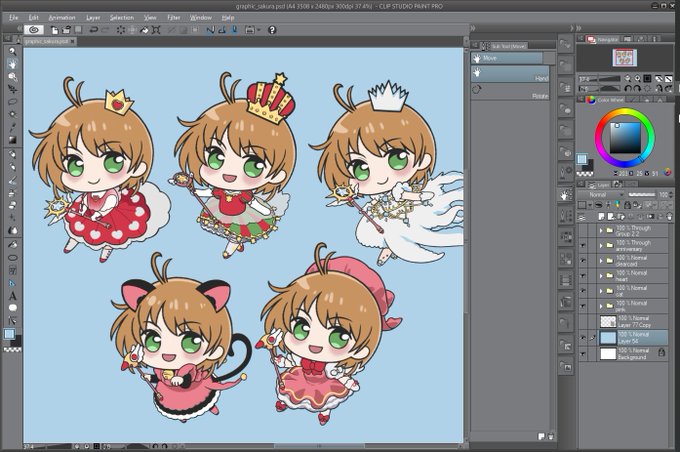Pick a color in the color wheel square

click(625, 138)
